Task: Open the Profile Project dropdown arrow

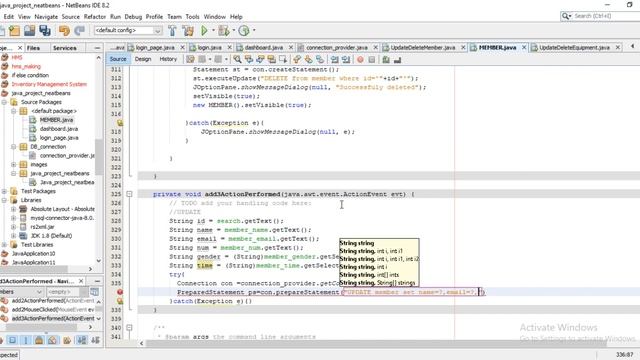Action: pyautogui.click(x=254, y=30)
